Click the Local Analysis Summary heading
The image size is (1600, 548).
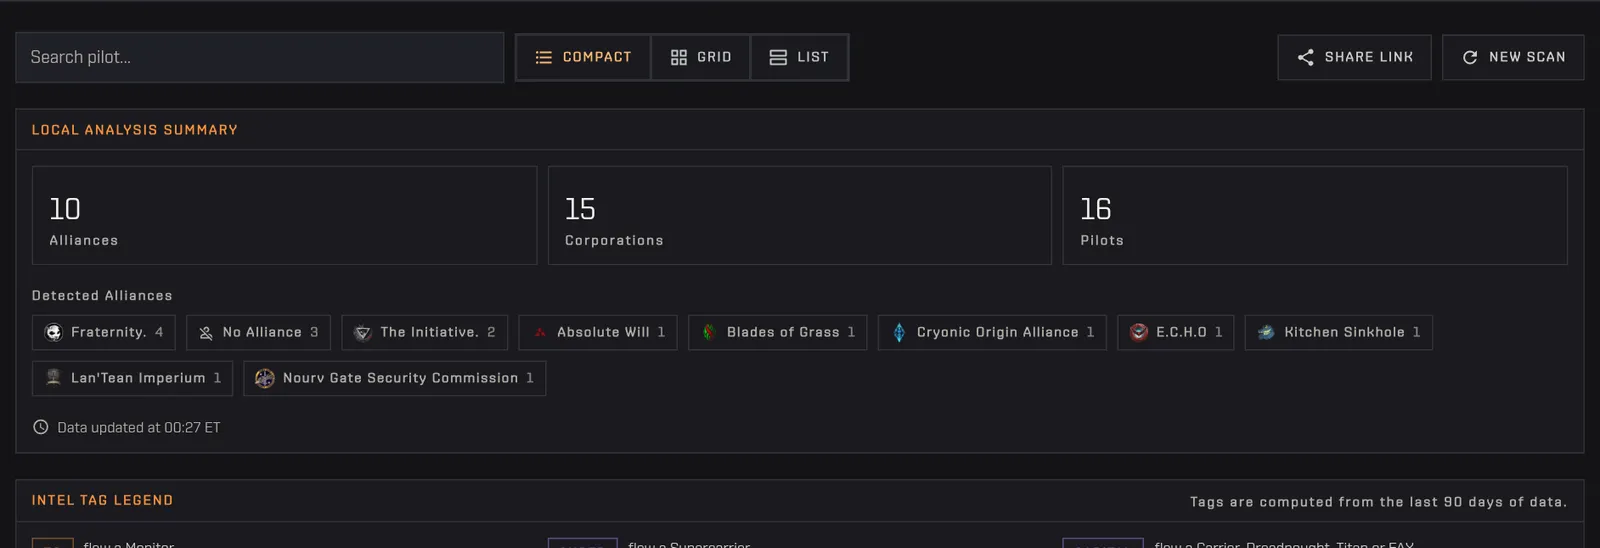135,130
